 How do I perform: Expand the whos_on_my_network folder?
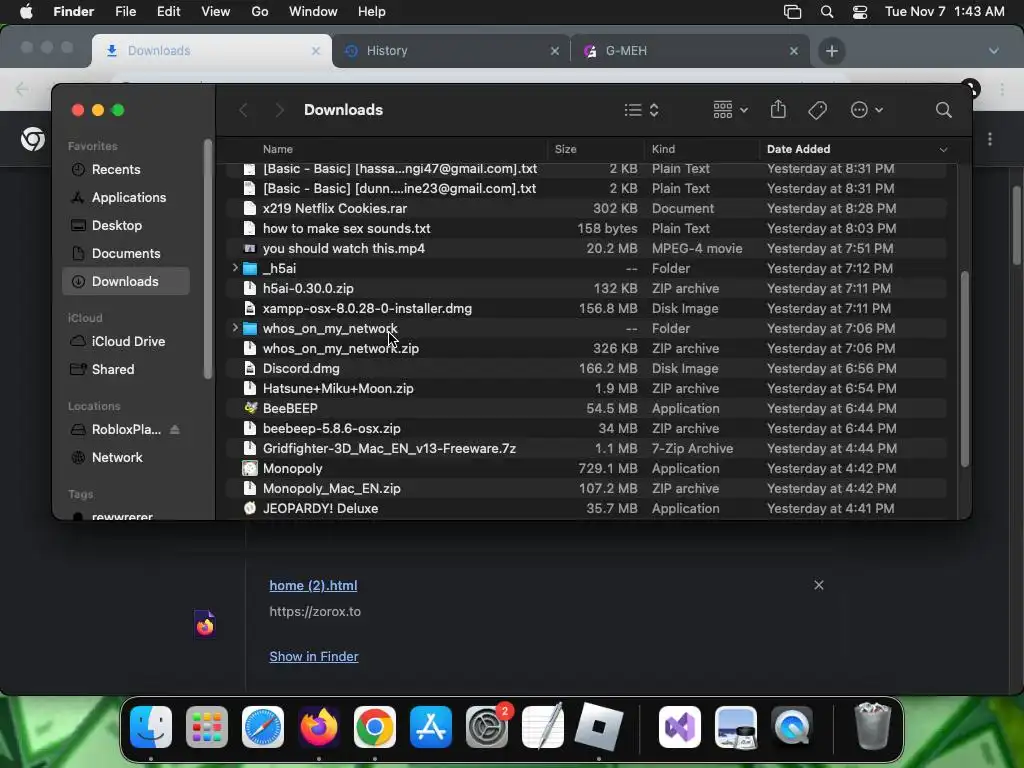pos(234,328)
